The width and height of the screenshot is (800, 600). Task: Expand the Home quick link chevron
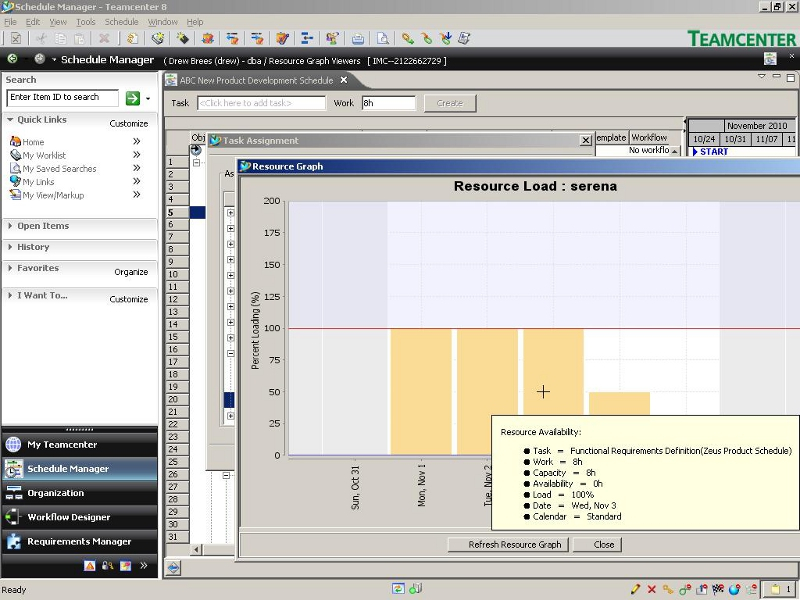[136, 141]
